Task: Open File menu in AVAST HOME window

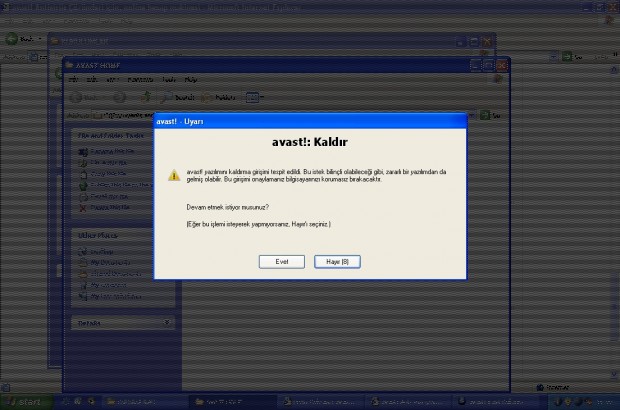Action: coord(73,79)
